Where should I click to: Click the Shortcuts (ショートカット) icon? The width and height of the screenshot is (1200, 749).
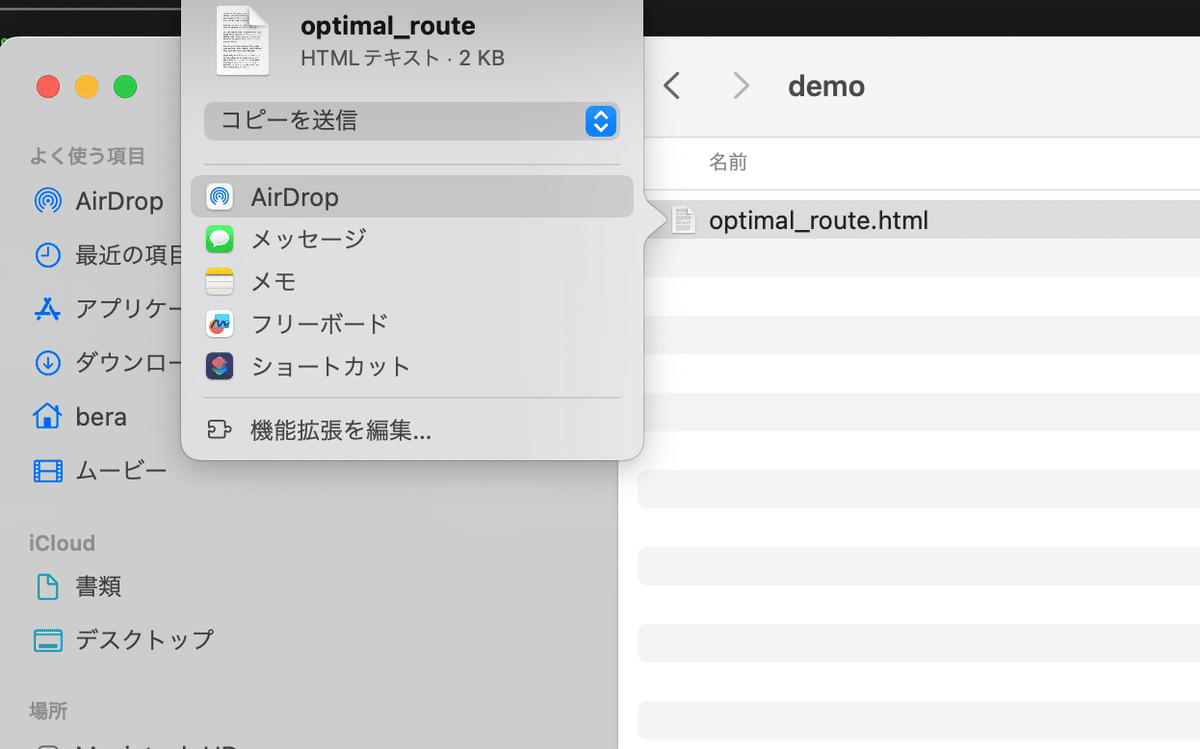pyautogui.click(x=219, y=367)
